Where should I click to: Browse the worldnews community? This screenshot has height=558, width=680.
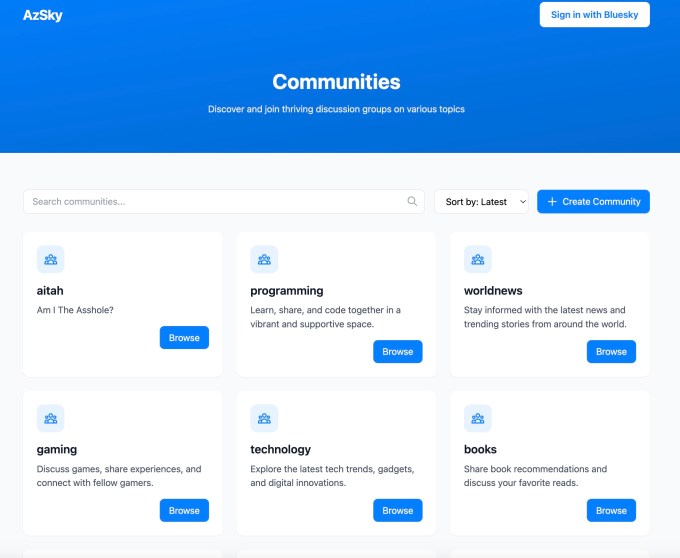click(611, 352)
